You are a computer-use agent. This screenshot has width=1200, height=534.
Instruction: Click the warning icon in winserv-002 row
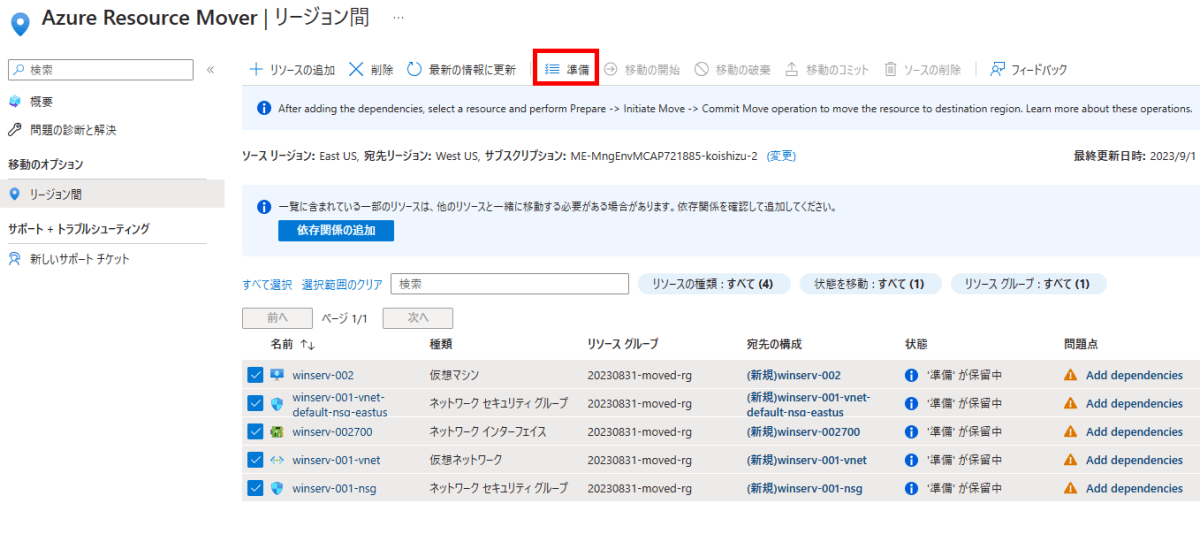(x=1070, y=375)
